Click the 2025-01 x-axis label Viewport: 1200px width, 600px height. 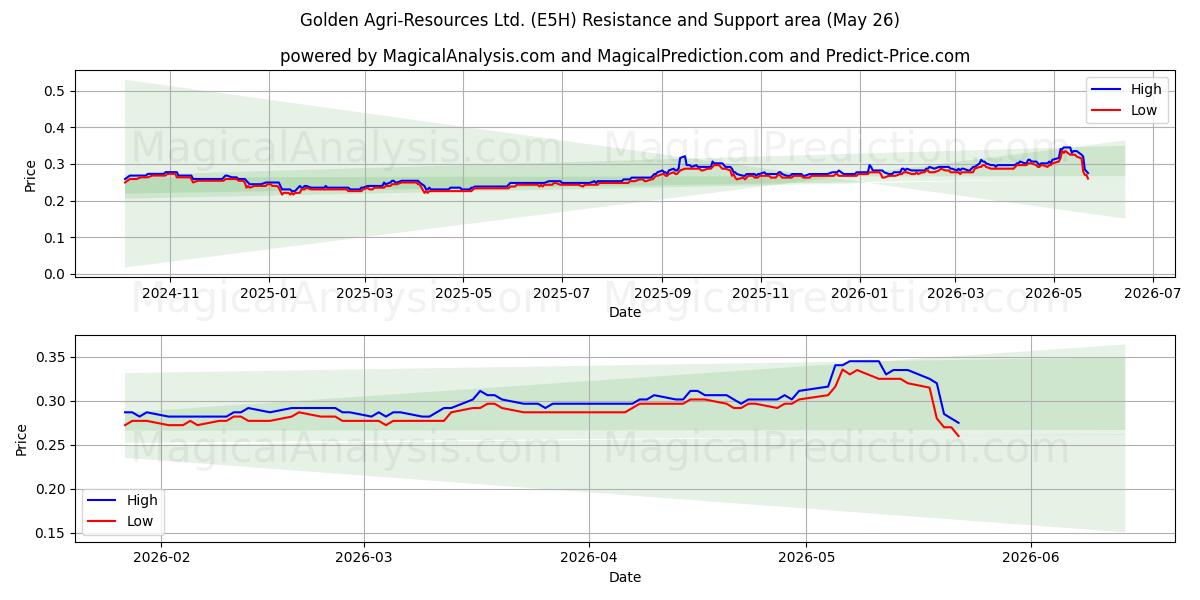[269, 293]
